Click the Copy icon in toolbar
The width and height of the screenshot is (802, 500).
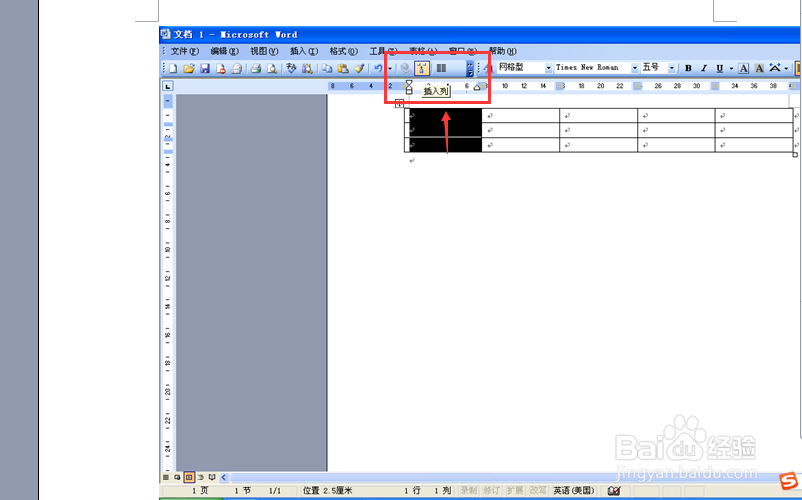click(327, 68)
